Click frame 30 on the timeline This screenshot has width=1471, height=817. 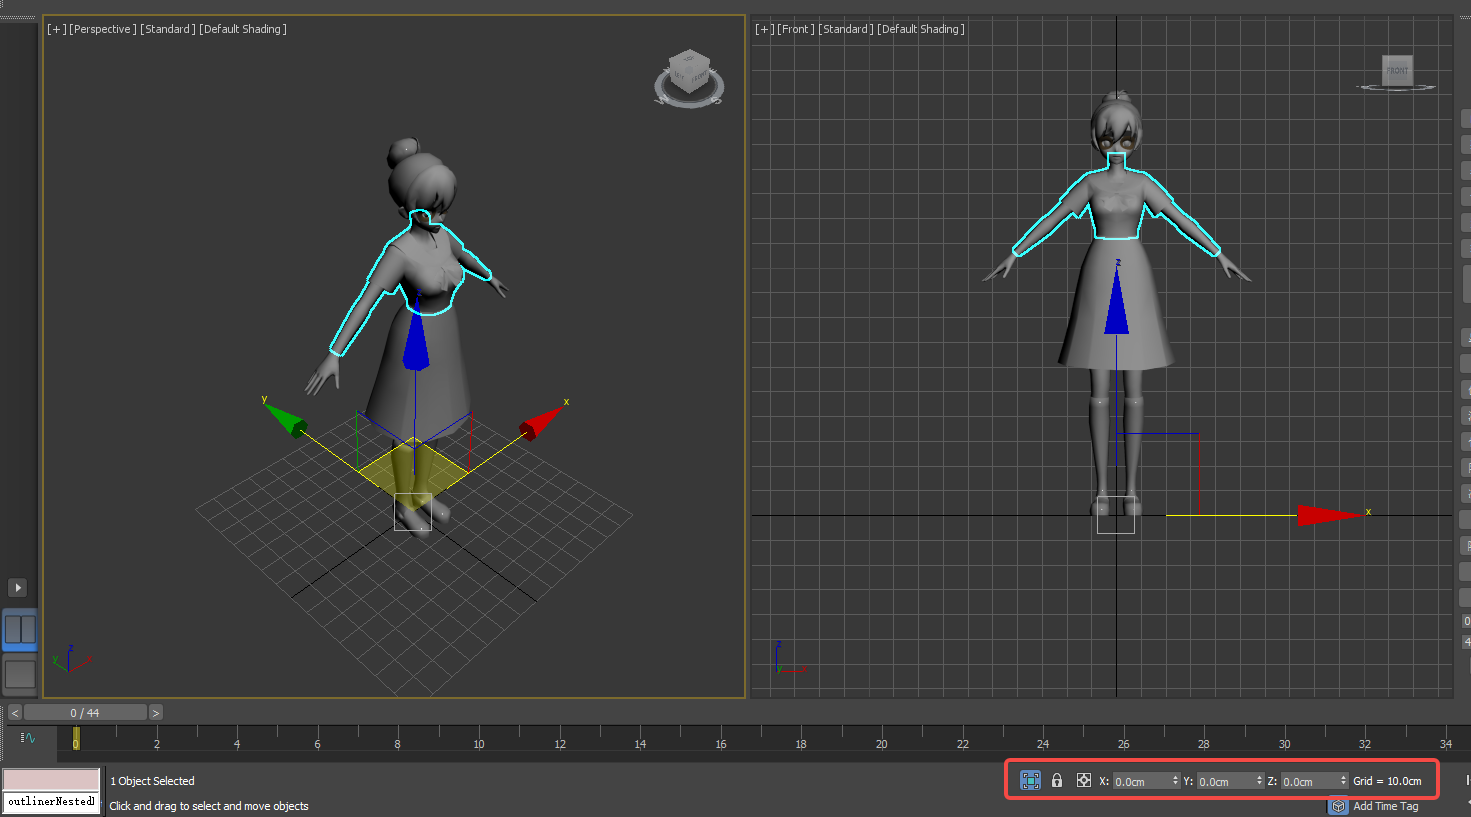point(1284,743)
